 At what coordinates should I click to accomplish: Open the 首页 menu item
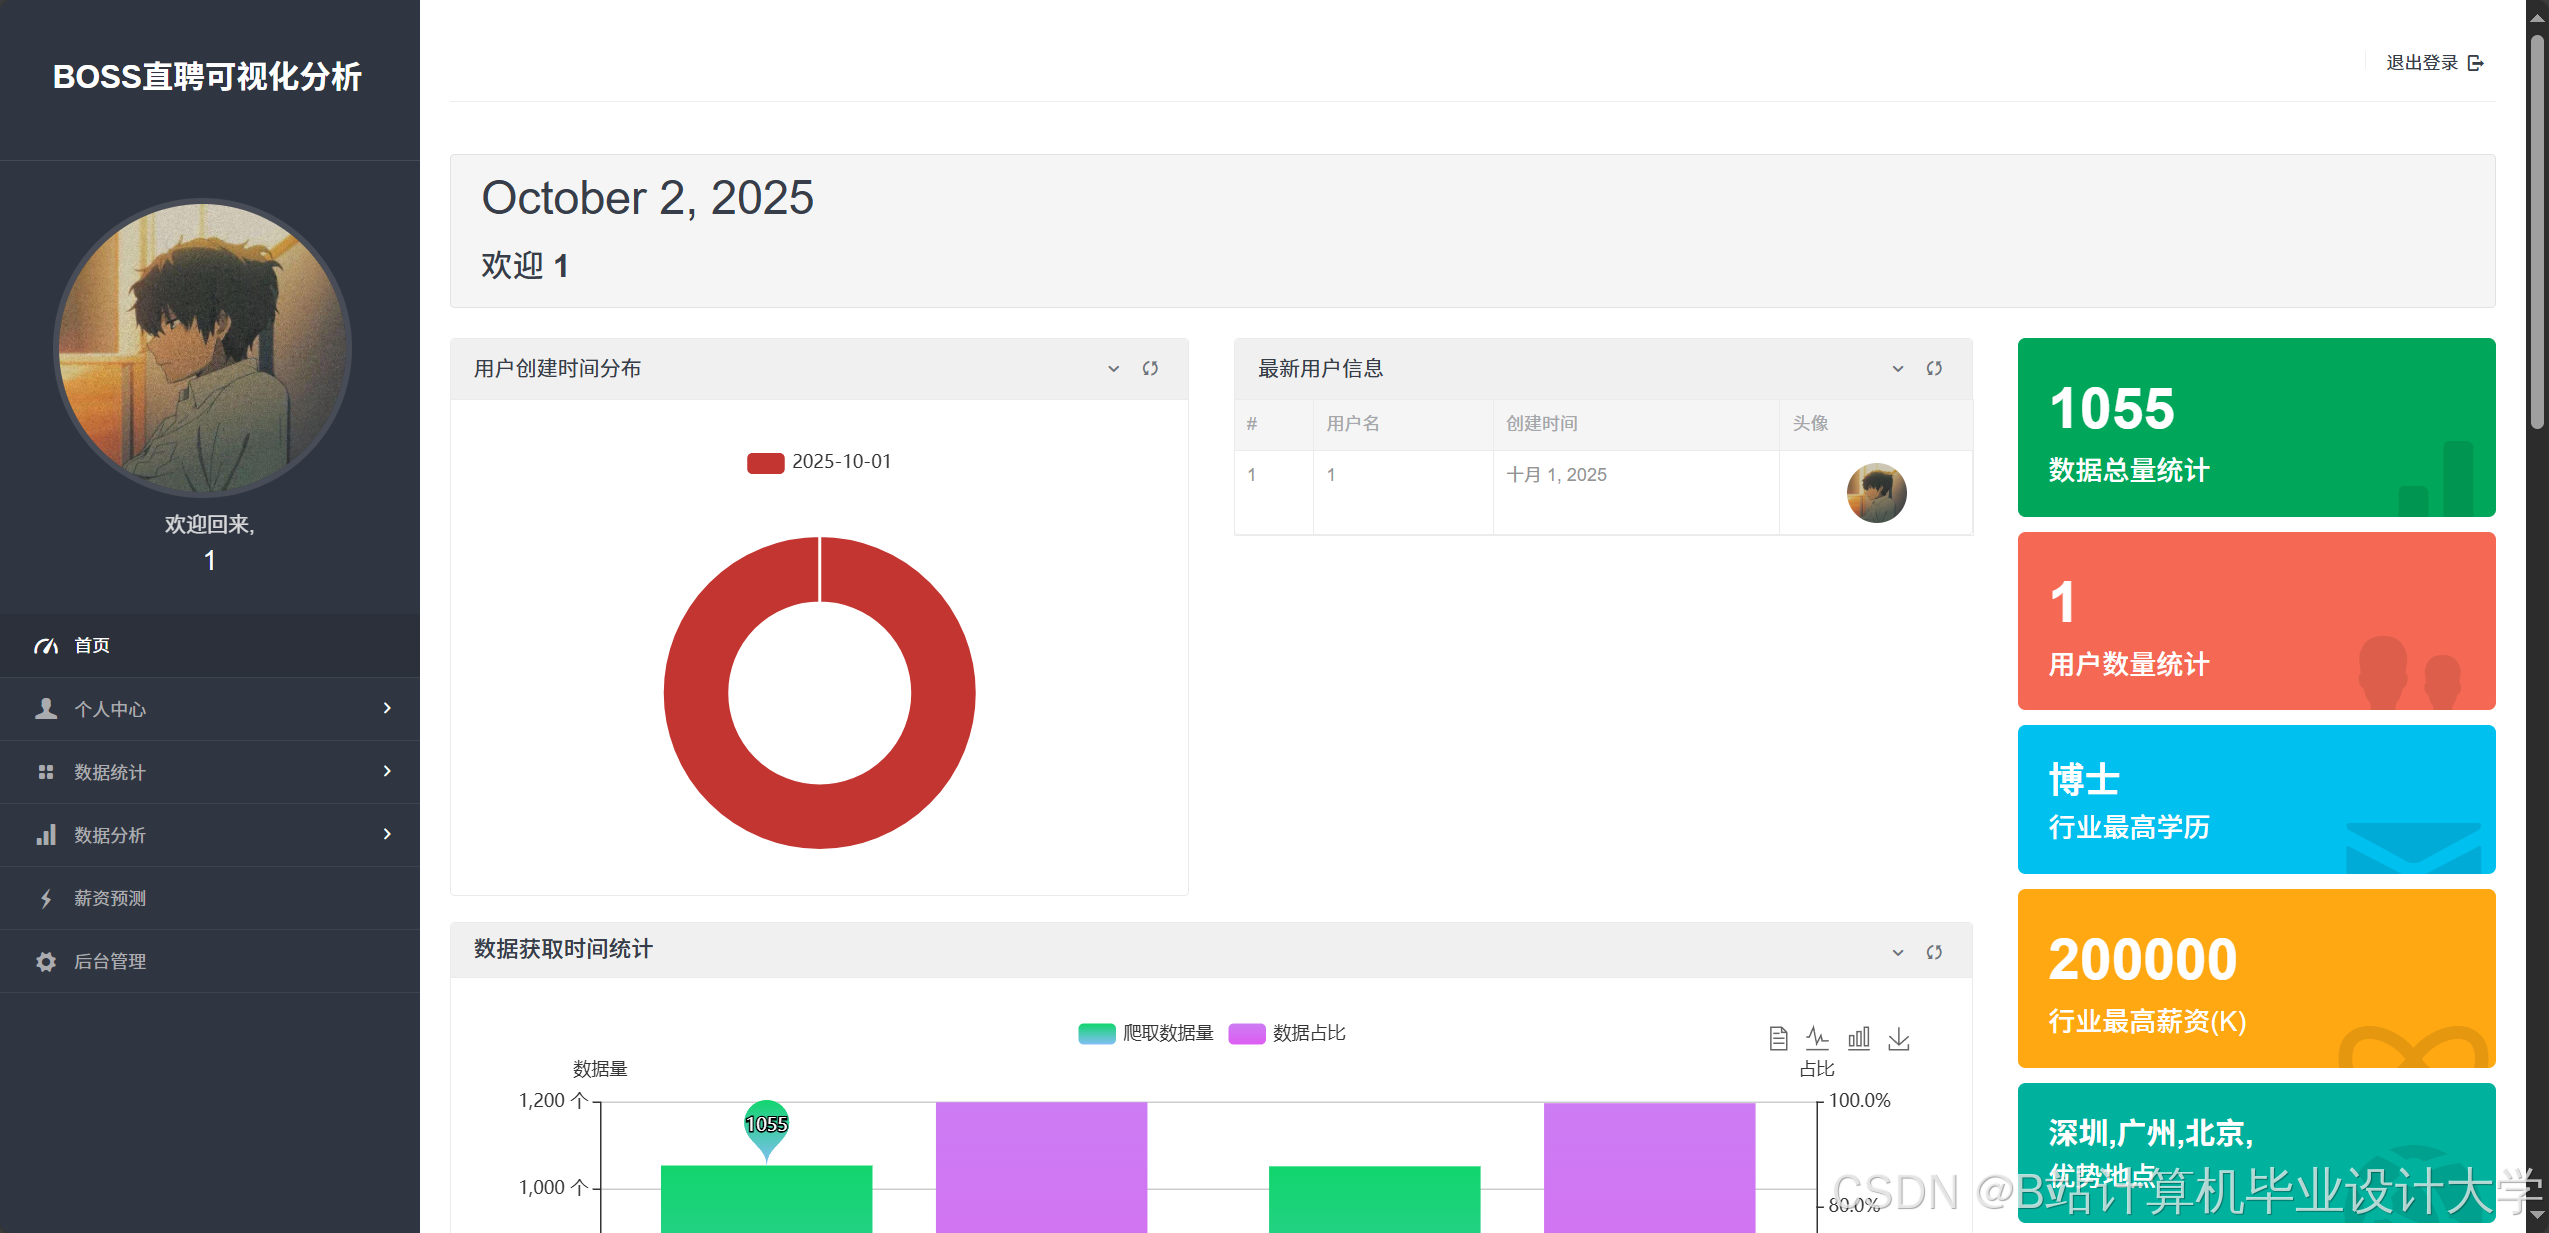point(92,646)
